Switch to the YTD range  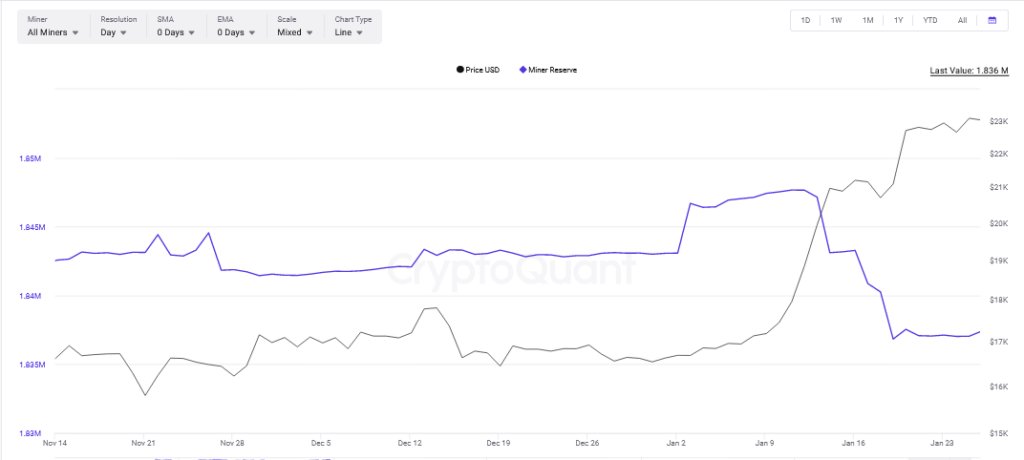[929, 20]
